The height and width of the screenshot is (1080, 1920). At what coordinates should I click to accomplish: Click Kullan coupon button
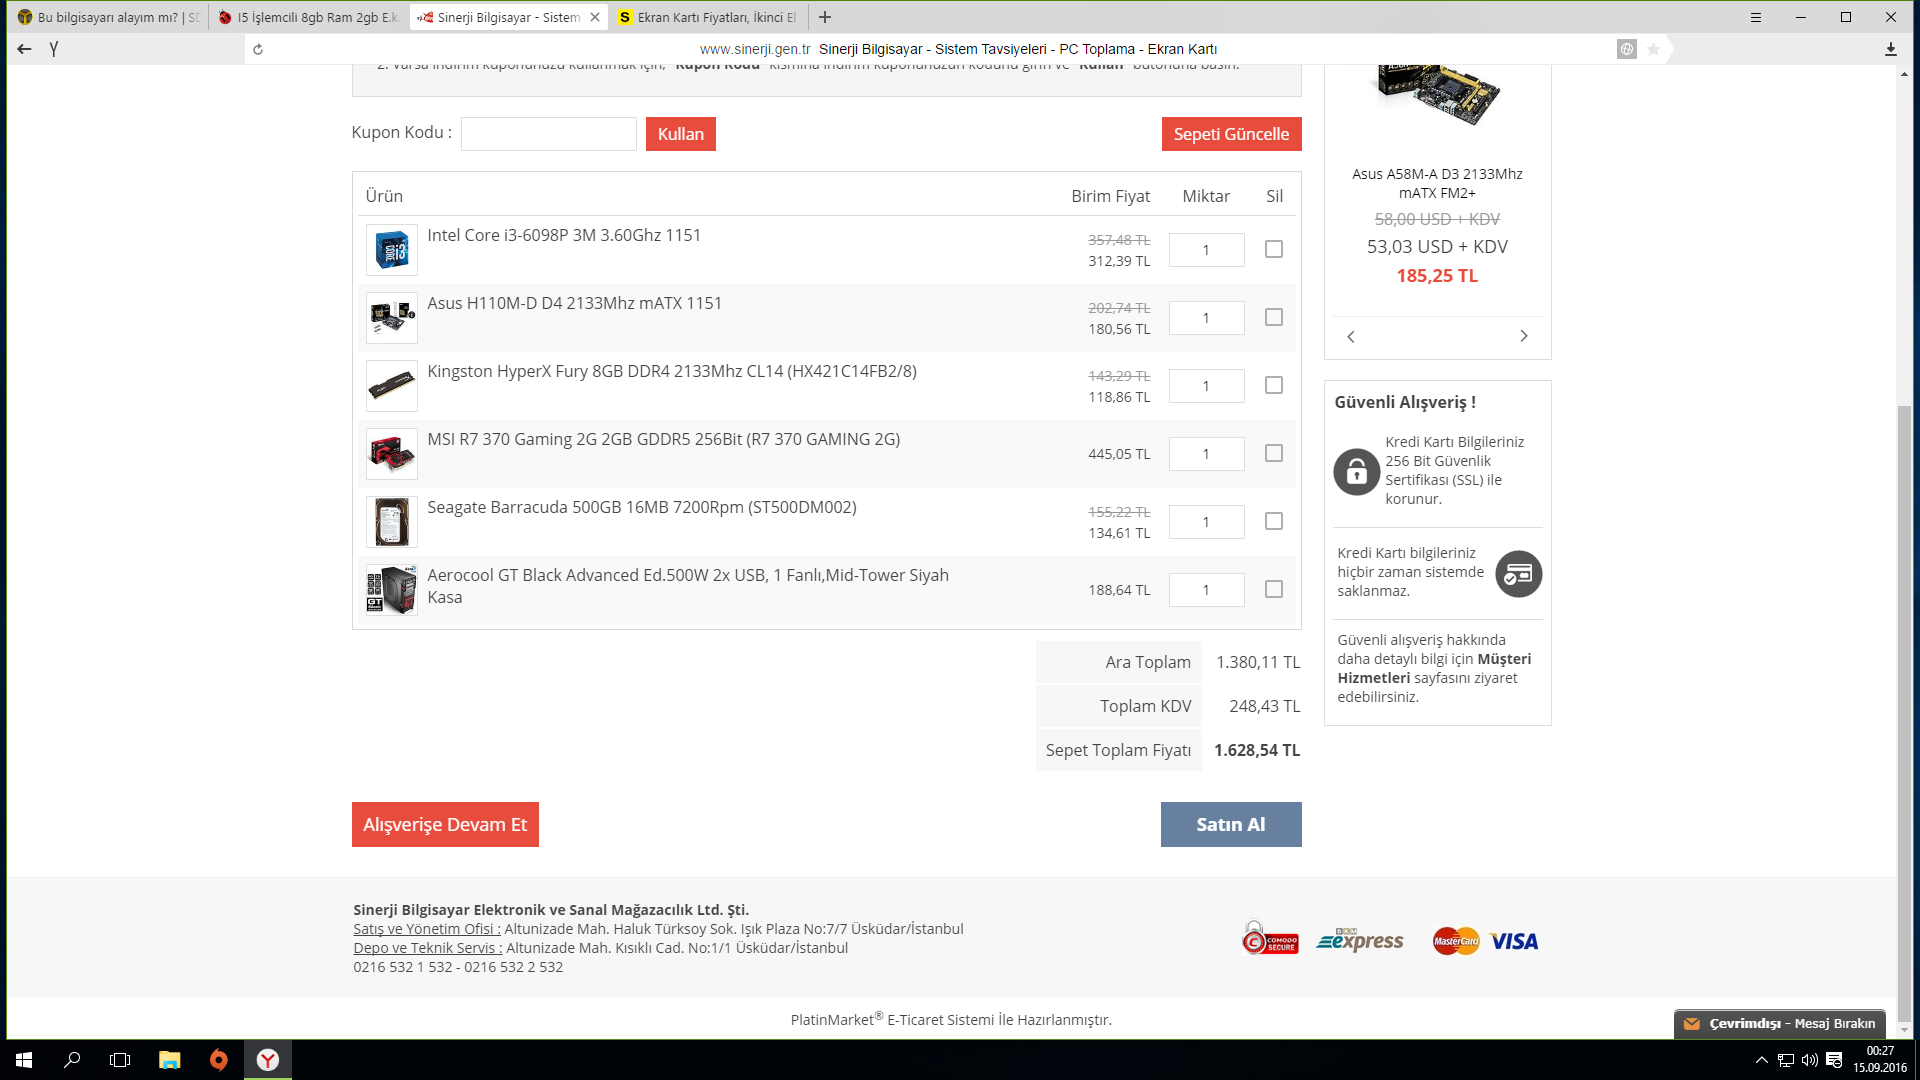tap(680, 134)
